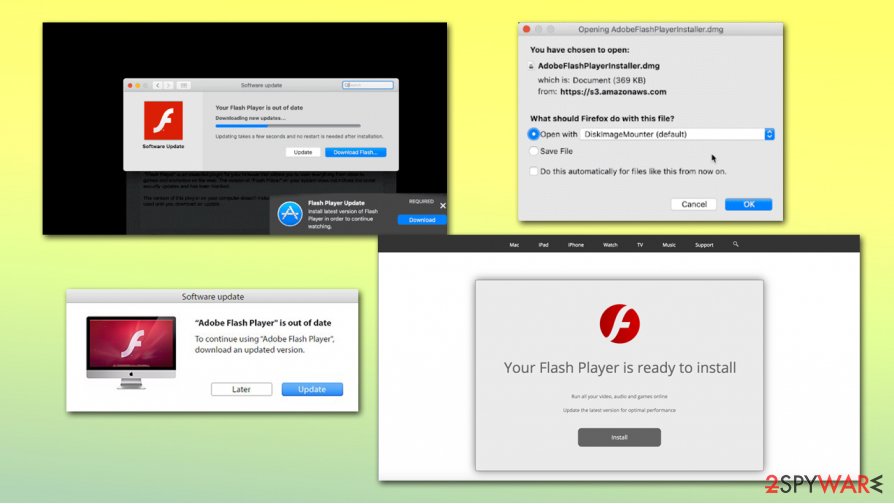Image resolution: width=894 pixels, height=504 pixels.
Task: Click the Download Flash... button
Action: tap(356, 152)
